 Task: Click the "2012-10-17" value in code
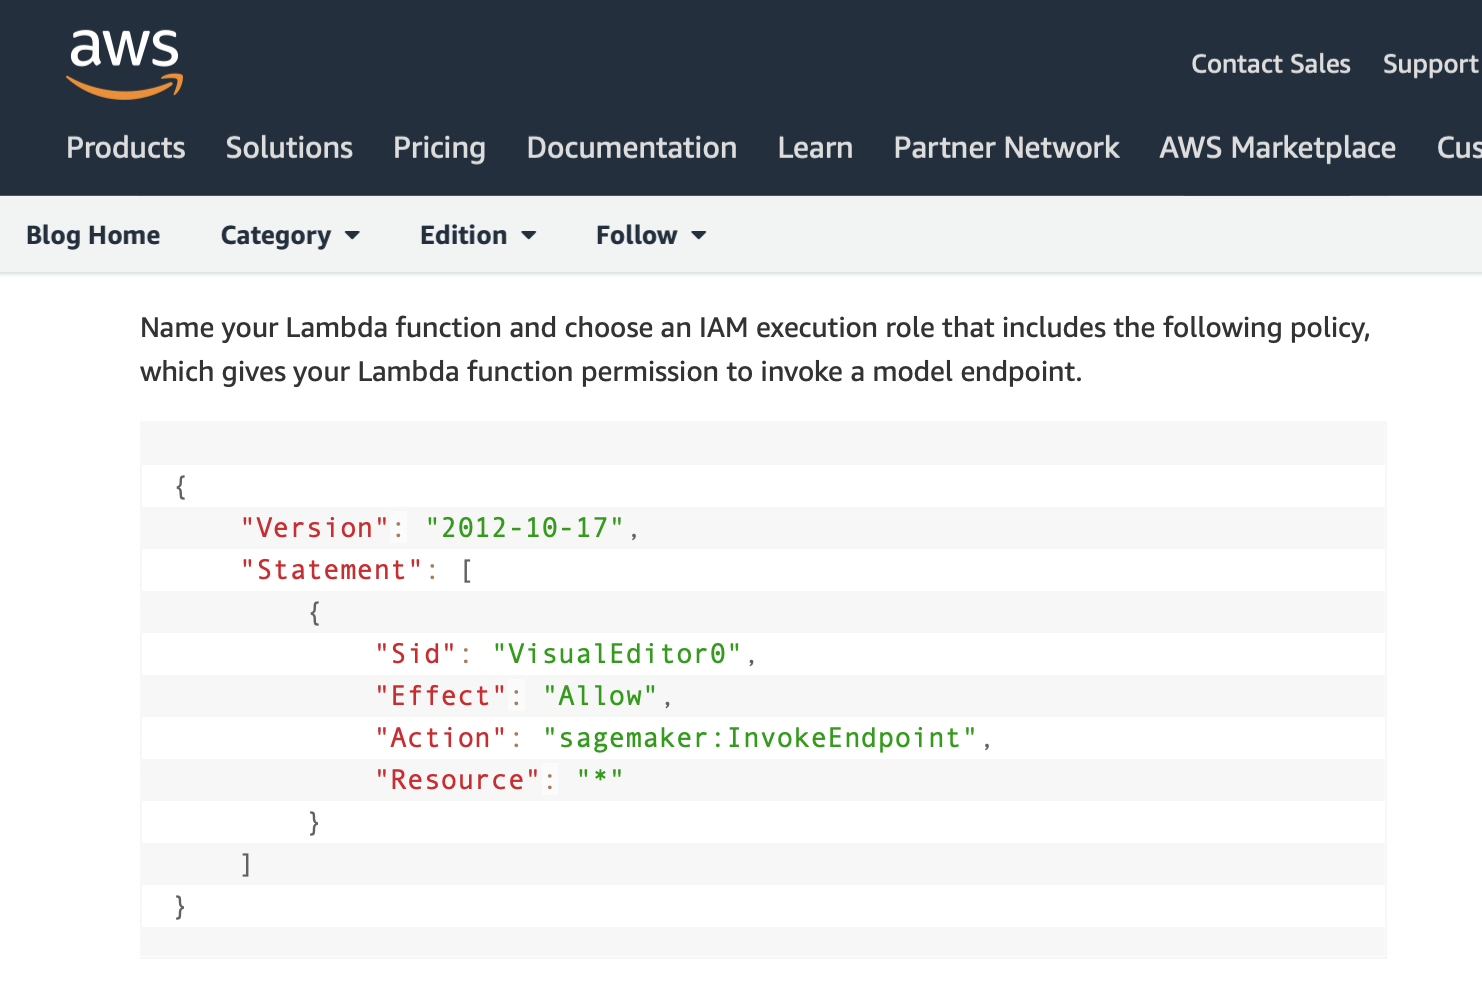point(525,528)
